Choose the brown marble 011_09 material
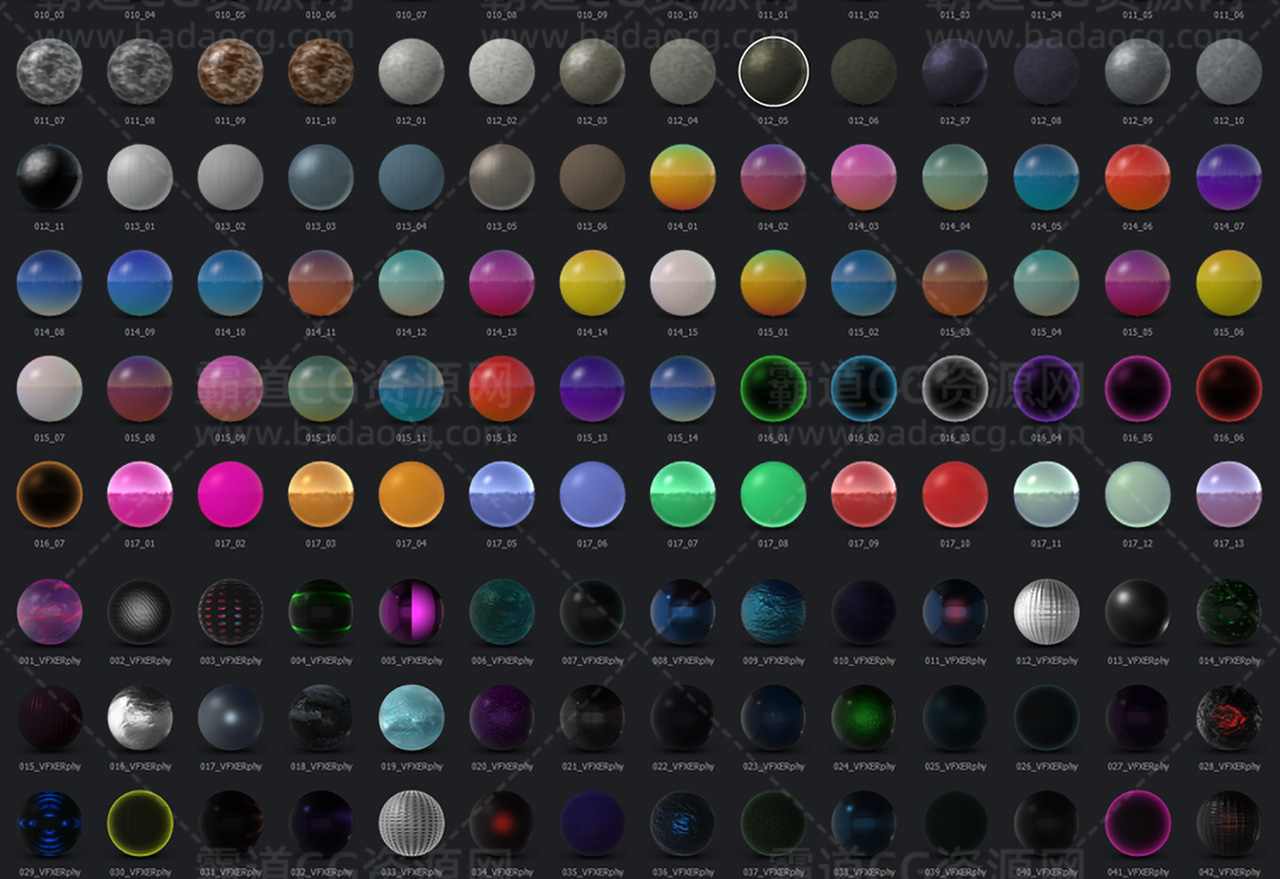 [230, 71]
